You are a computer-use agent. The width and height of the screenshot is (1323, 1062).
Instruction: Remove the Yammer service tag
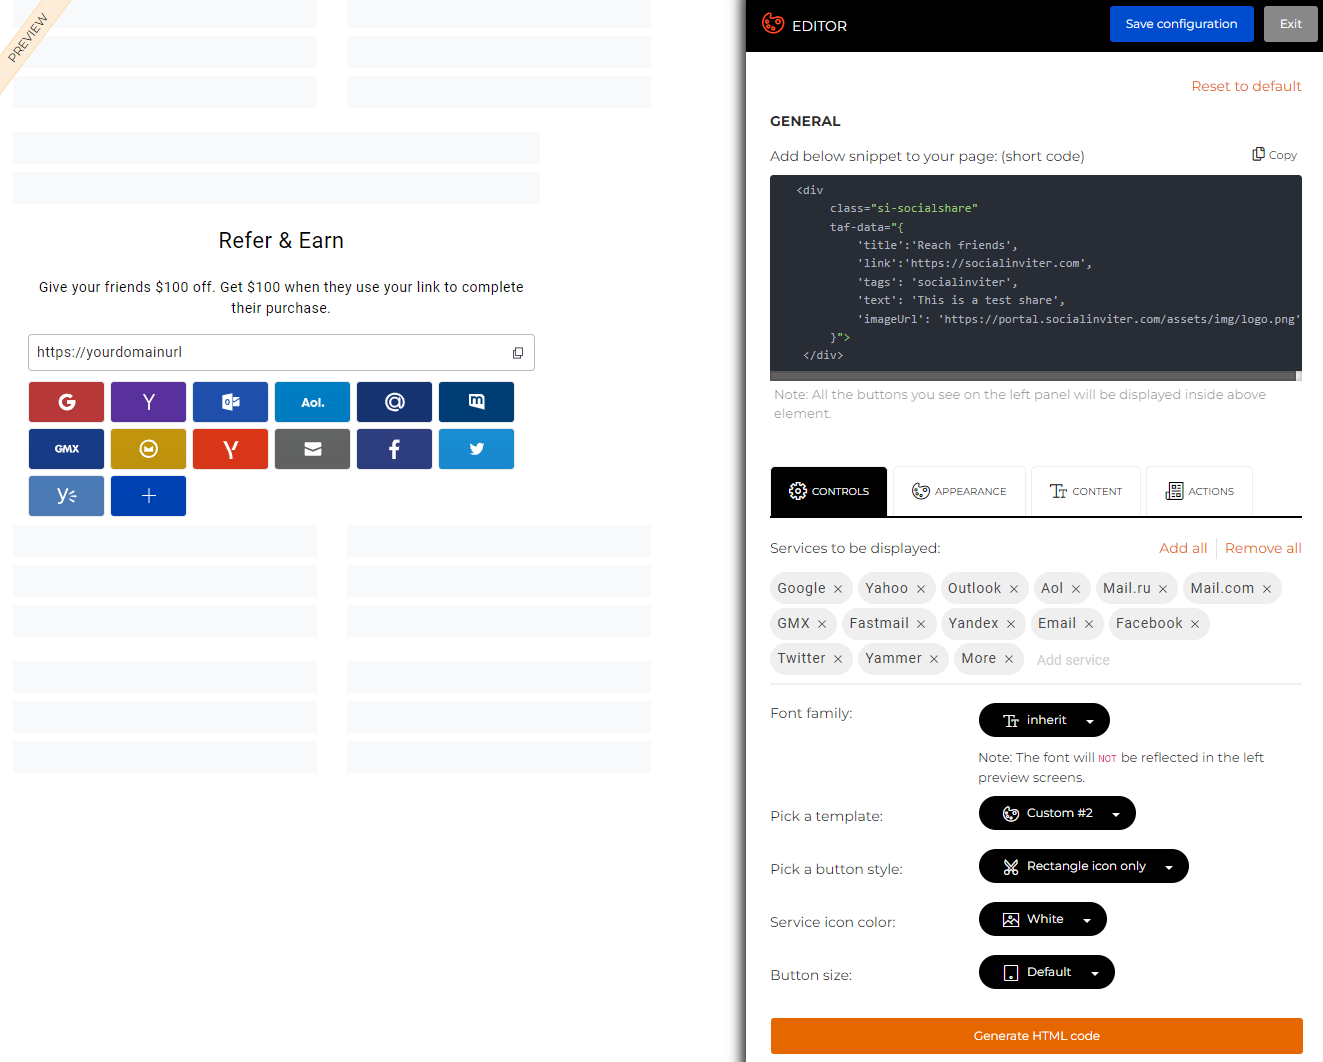(x=934, y=659)
